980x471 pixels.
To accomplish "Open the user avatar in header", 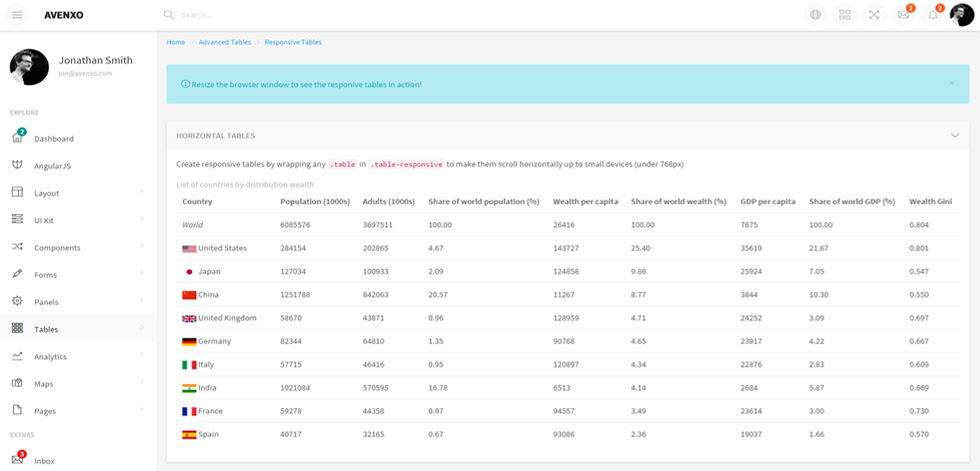I will [962, 15].
